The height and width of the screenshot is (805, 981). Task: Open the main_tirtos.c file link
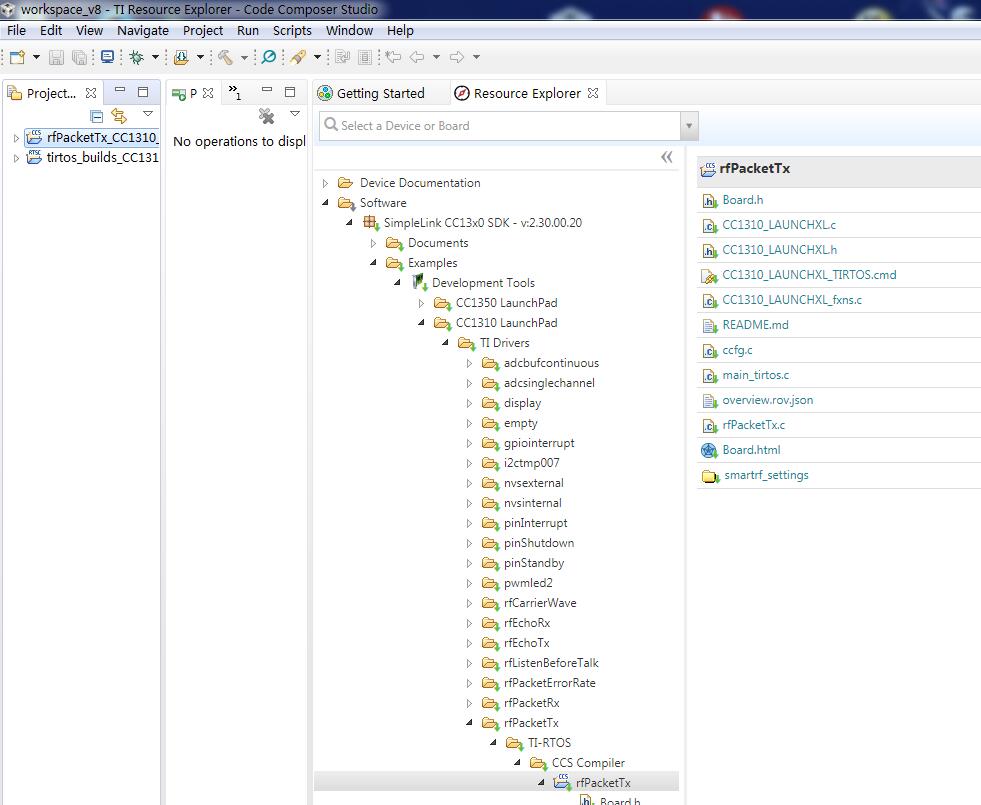[755, 375]
